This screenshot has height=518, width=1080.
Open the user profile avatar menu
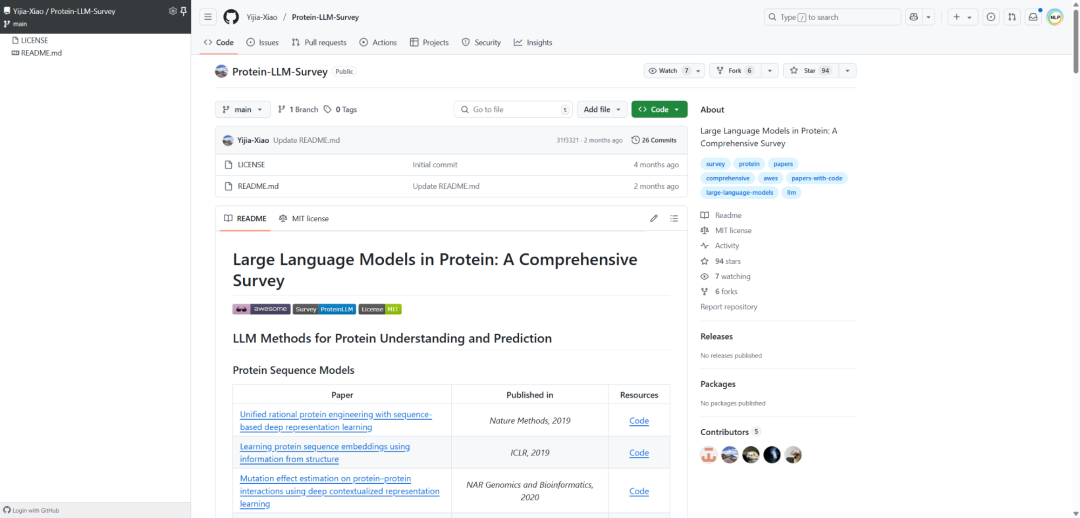[1055, 17]
